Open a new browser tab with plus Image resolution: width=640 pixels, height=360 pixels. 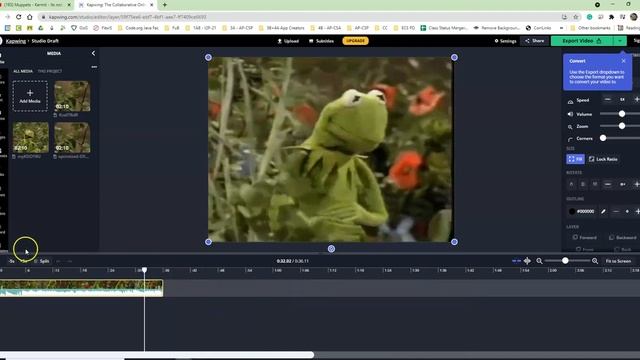coord(164,5)
